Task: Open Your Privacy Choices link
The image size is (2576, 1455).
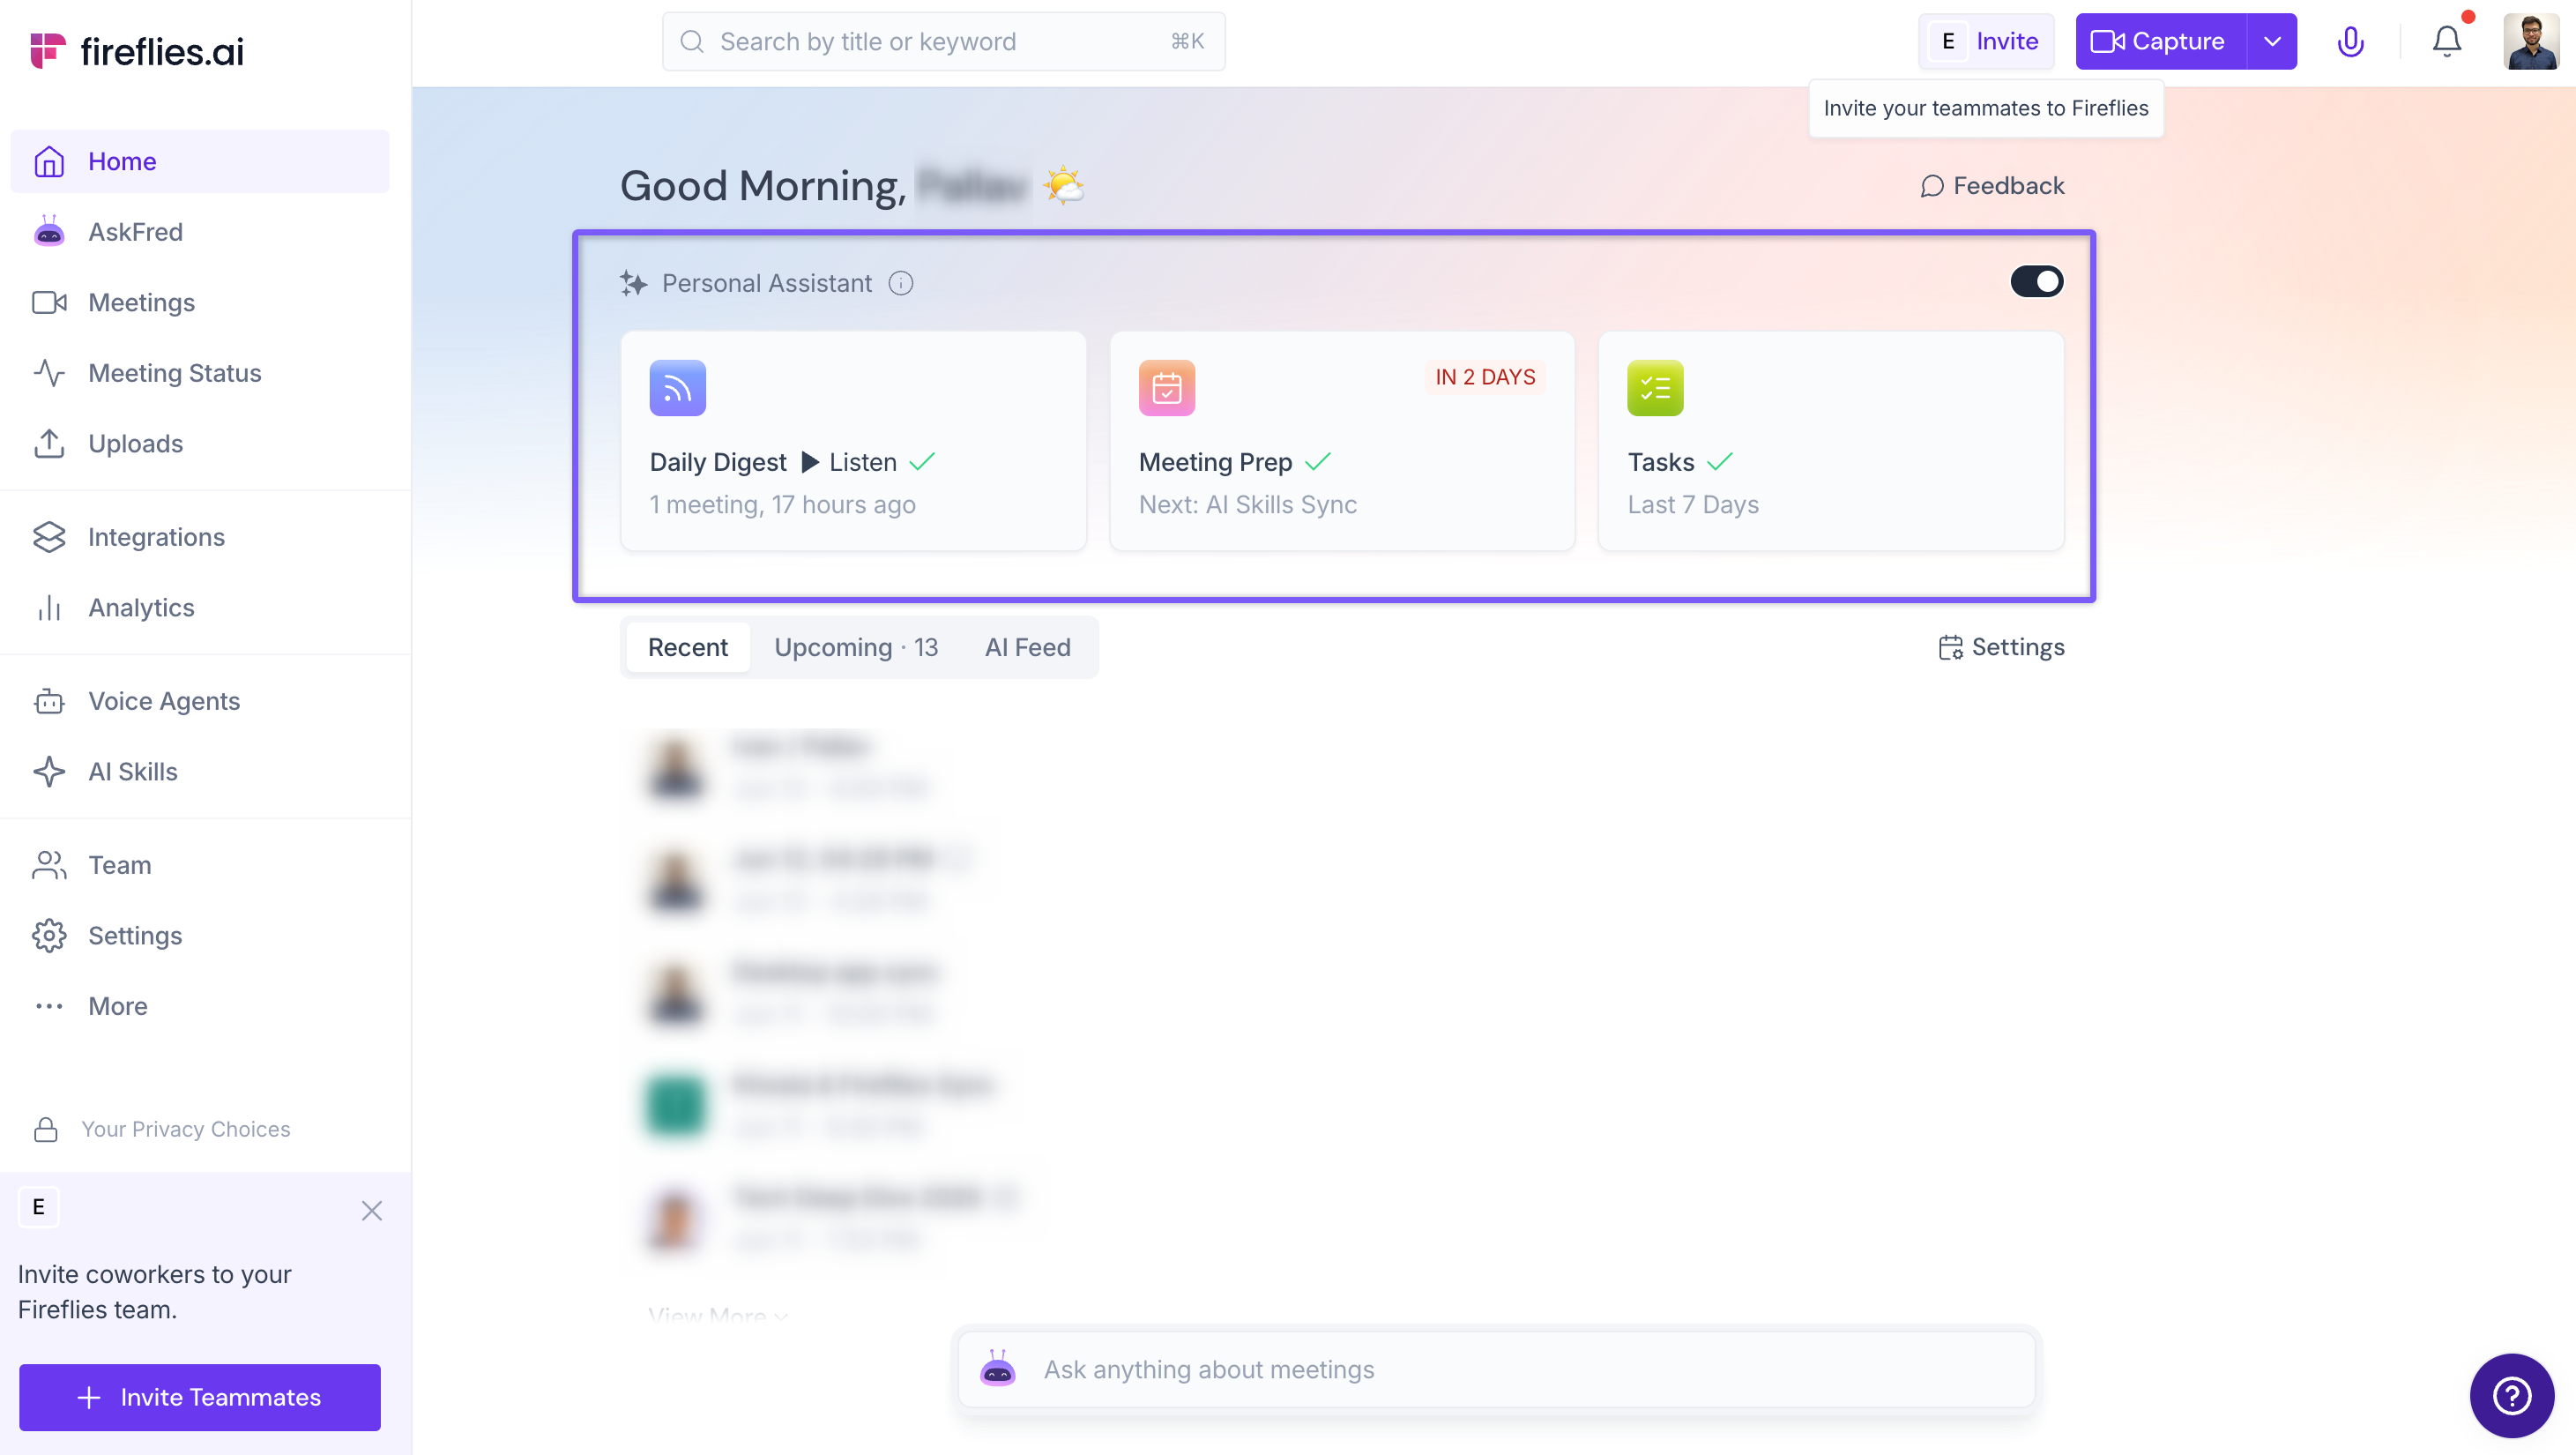Action: pos(186,1129)
